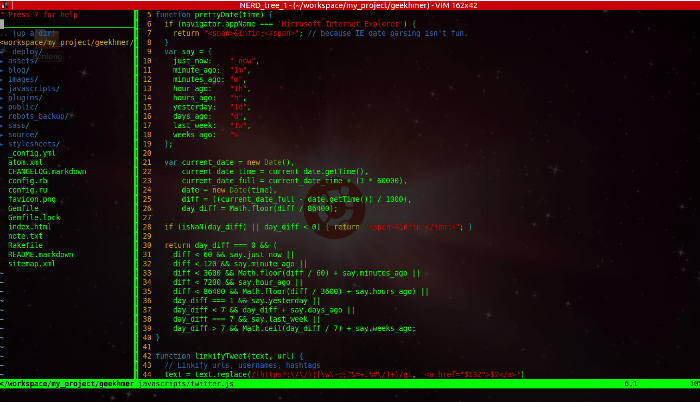The image size is (700, 402).
Task: Click 'current_date_time' assignment on line 22
Action: point(275,172)
